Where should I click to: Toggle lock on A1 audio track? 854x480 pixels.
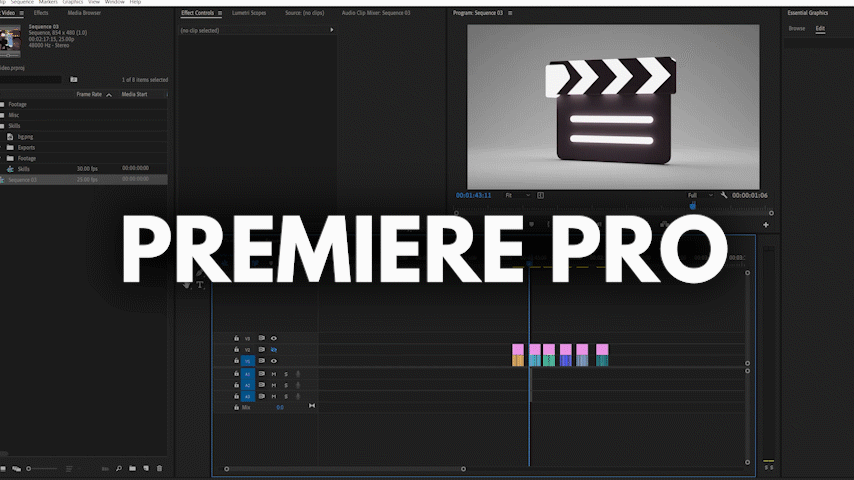[236, 374]
